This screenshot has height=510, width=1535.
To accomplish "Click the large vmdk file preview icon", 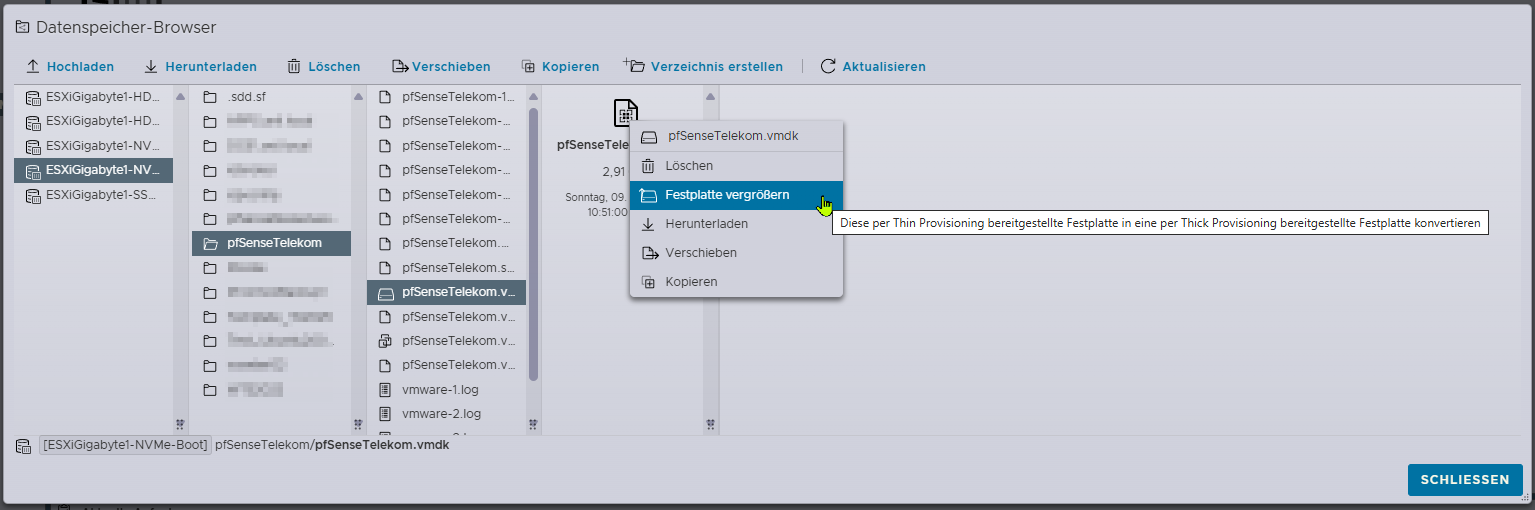I will click(x=625, y=113).
